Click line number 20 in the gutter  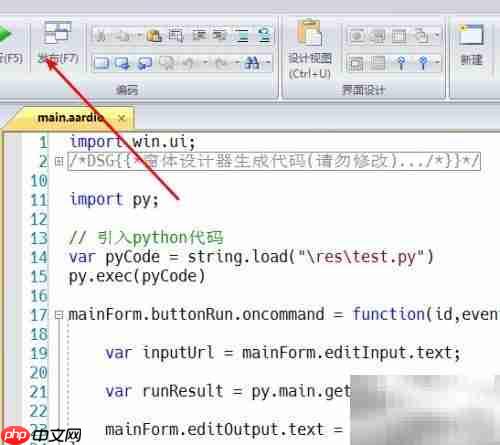pyautogui.click(x=39, y=373)
